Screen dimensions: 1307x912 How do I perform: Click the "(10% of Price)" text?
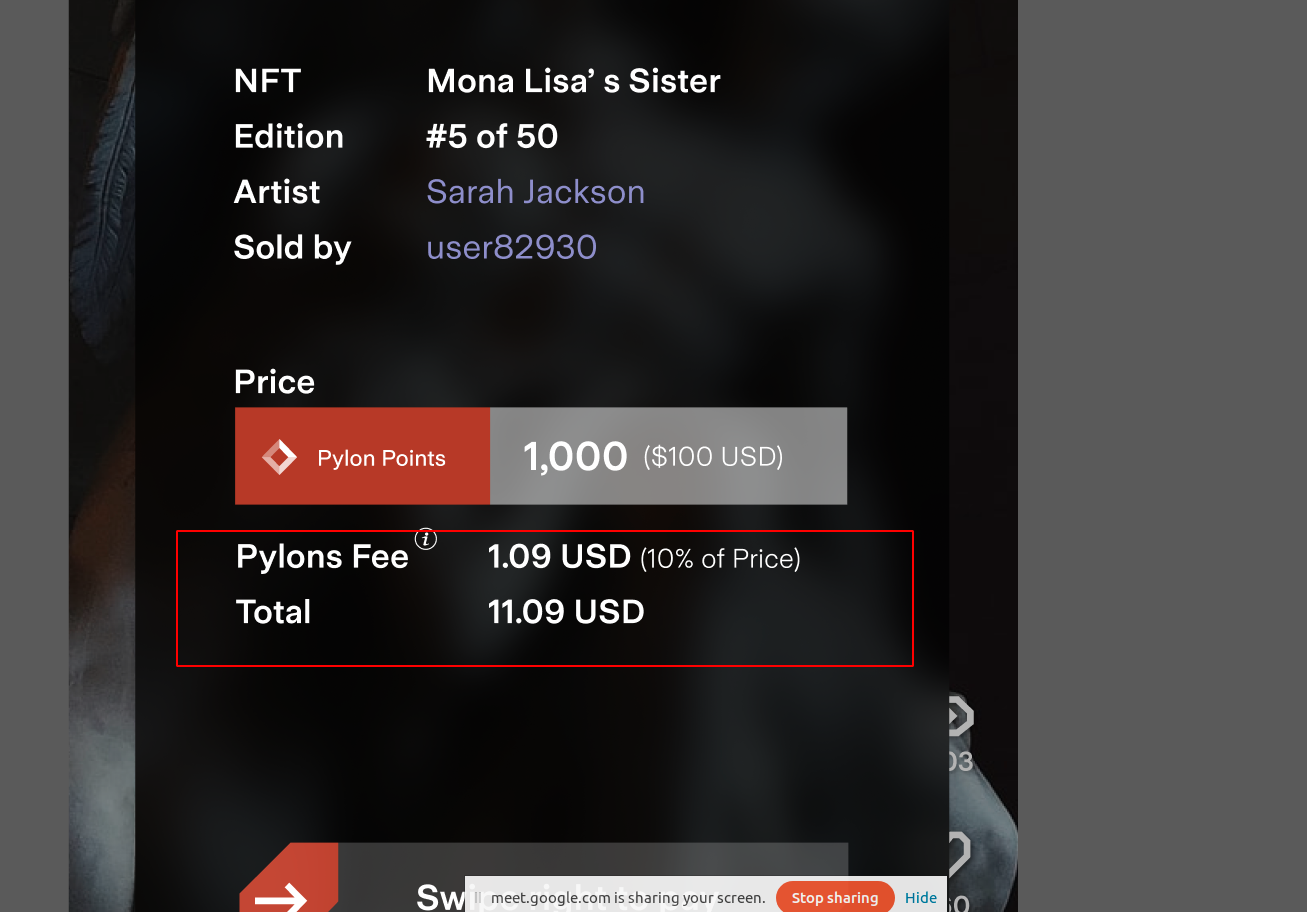tap(719, 559)
